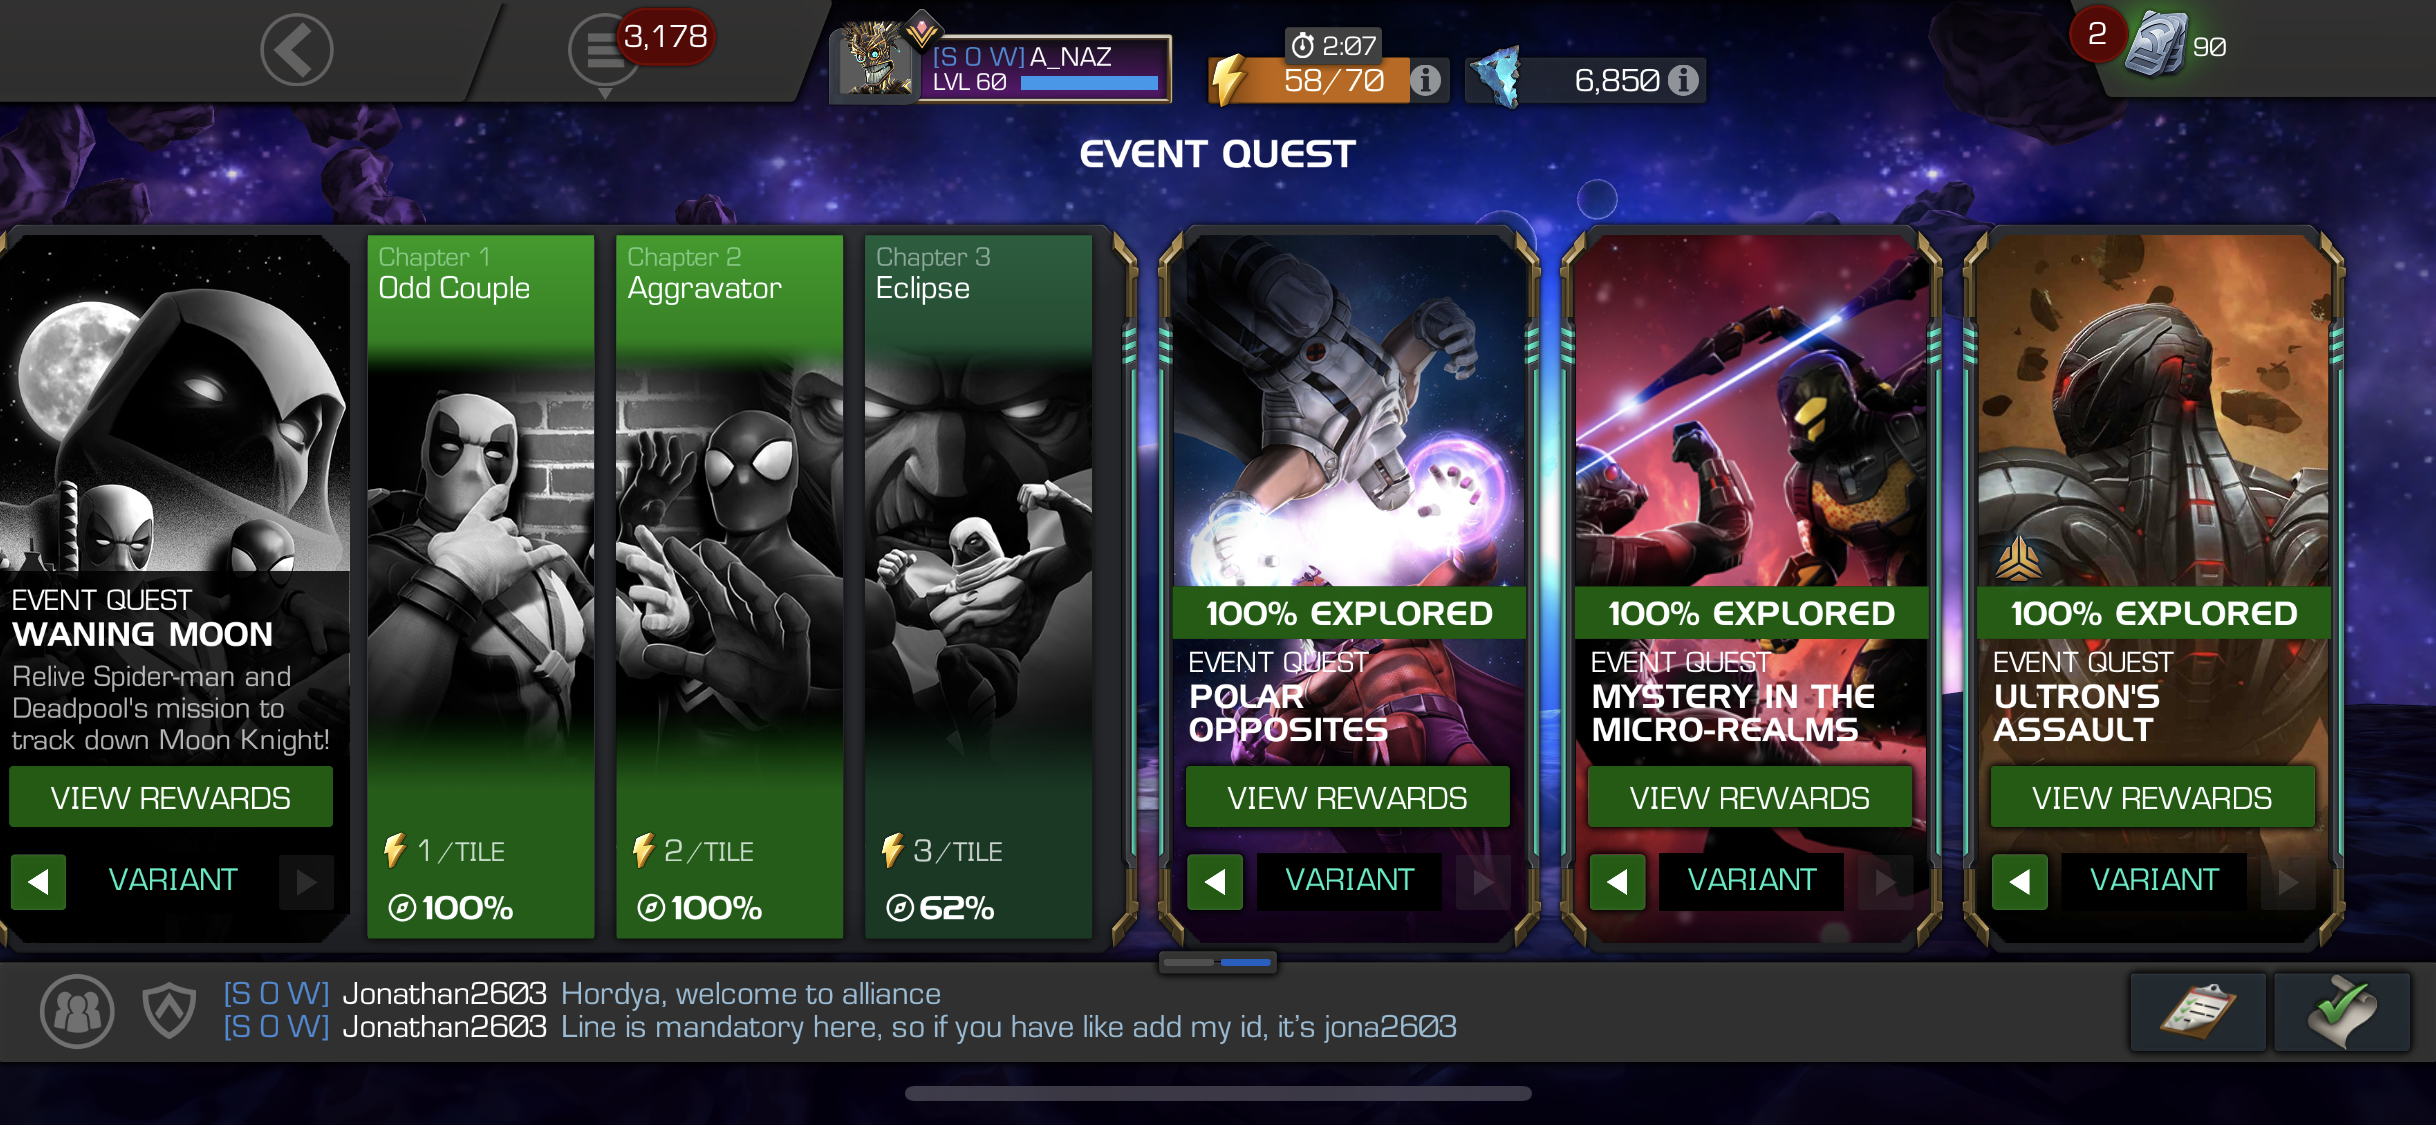2436x1125 pixels.
Task: Open the green checkmark completion icon
Action: point(2342,1011)
